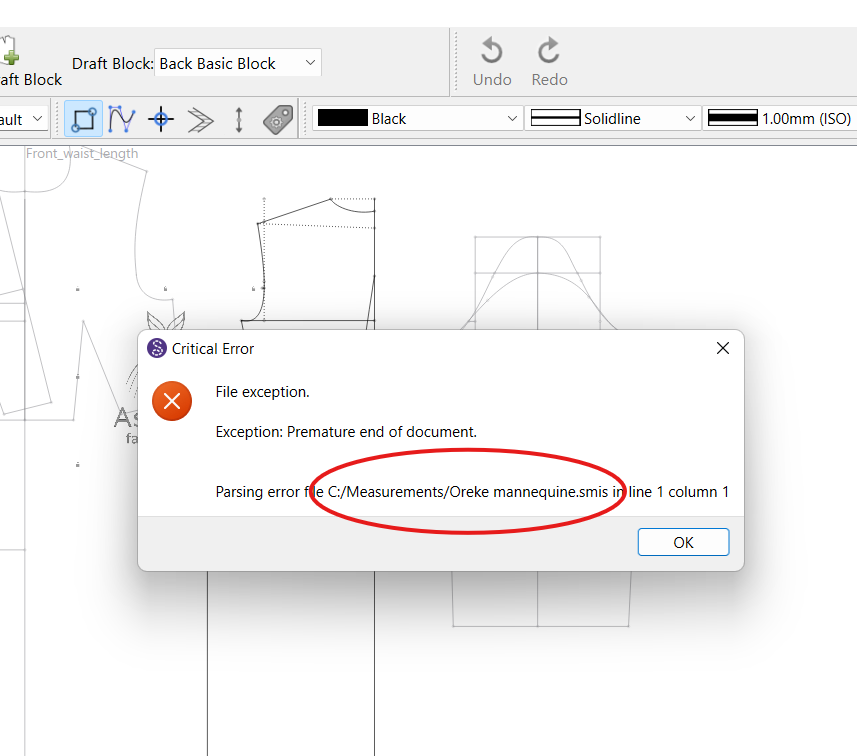857x756 pixels.
Task: Toggle the curve control points tool
Action: (x=122, y=119)
